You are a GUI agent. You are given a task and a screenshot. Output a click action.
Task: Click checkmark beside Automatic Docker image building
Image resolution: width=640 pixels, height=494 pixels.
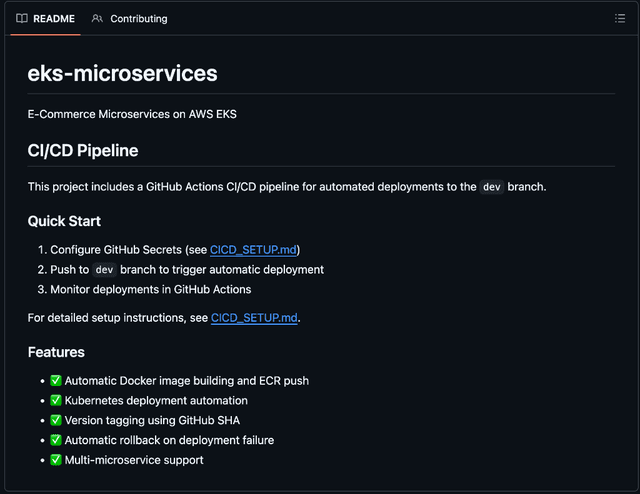pyautogui.click(x=56, y=381)
